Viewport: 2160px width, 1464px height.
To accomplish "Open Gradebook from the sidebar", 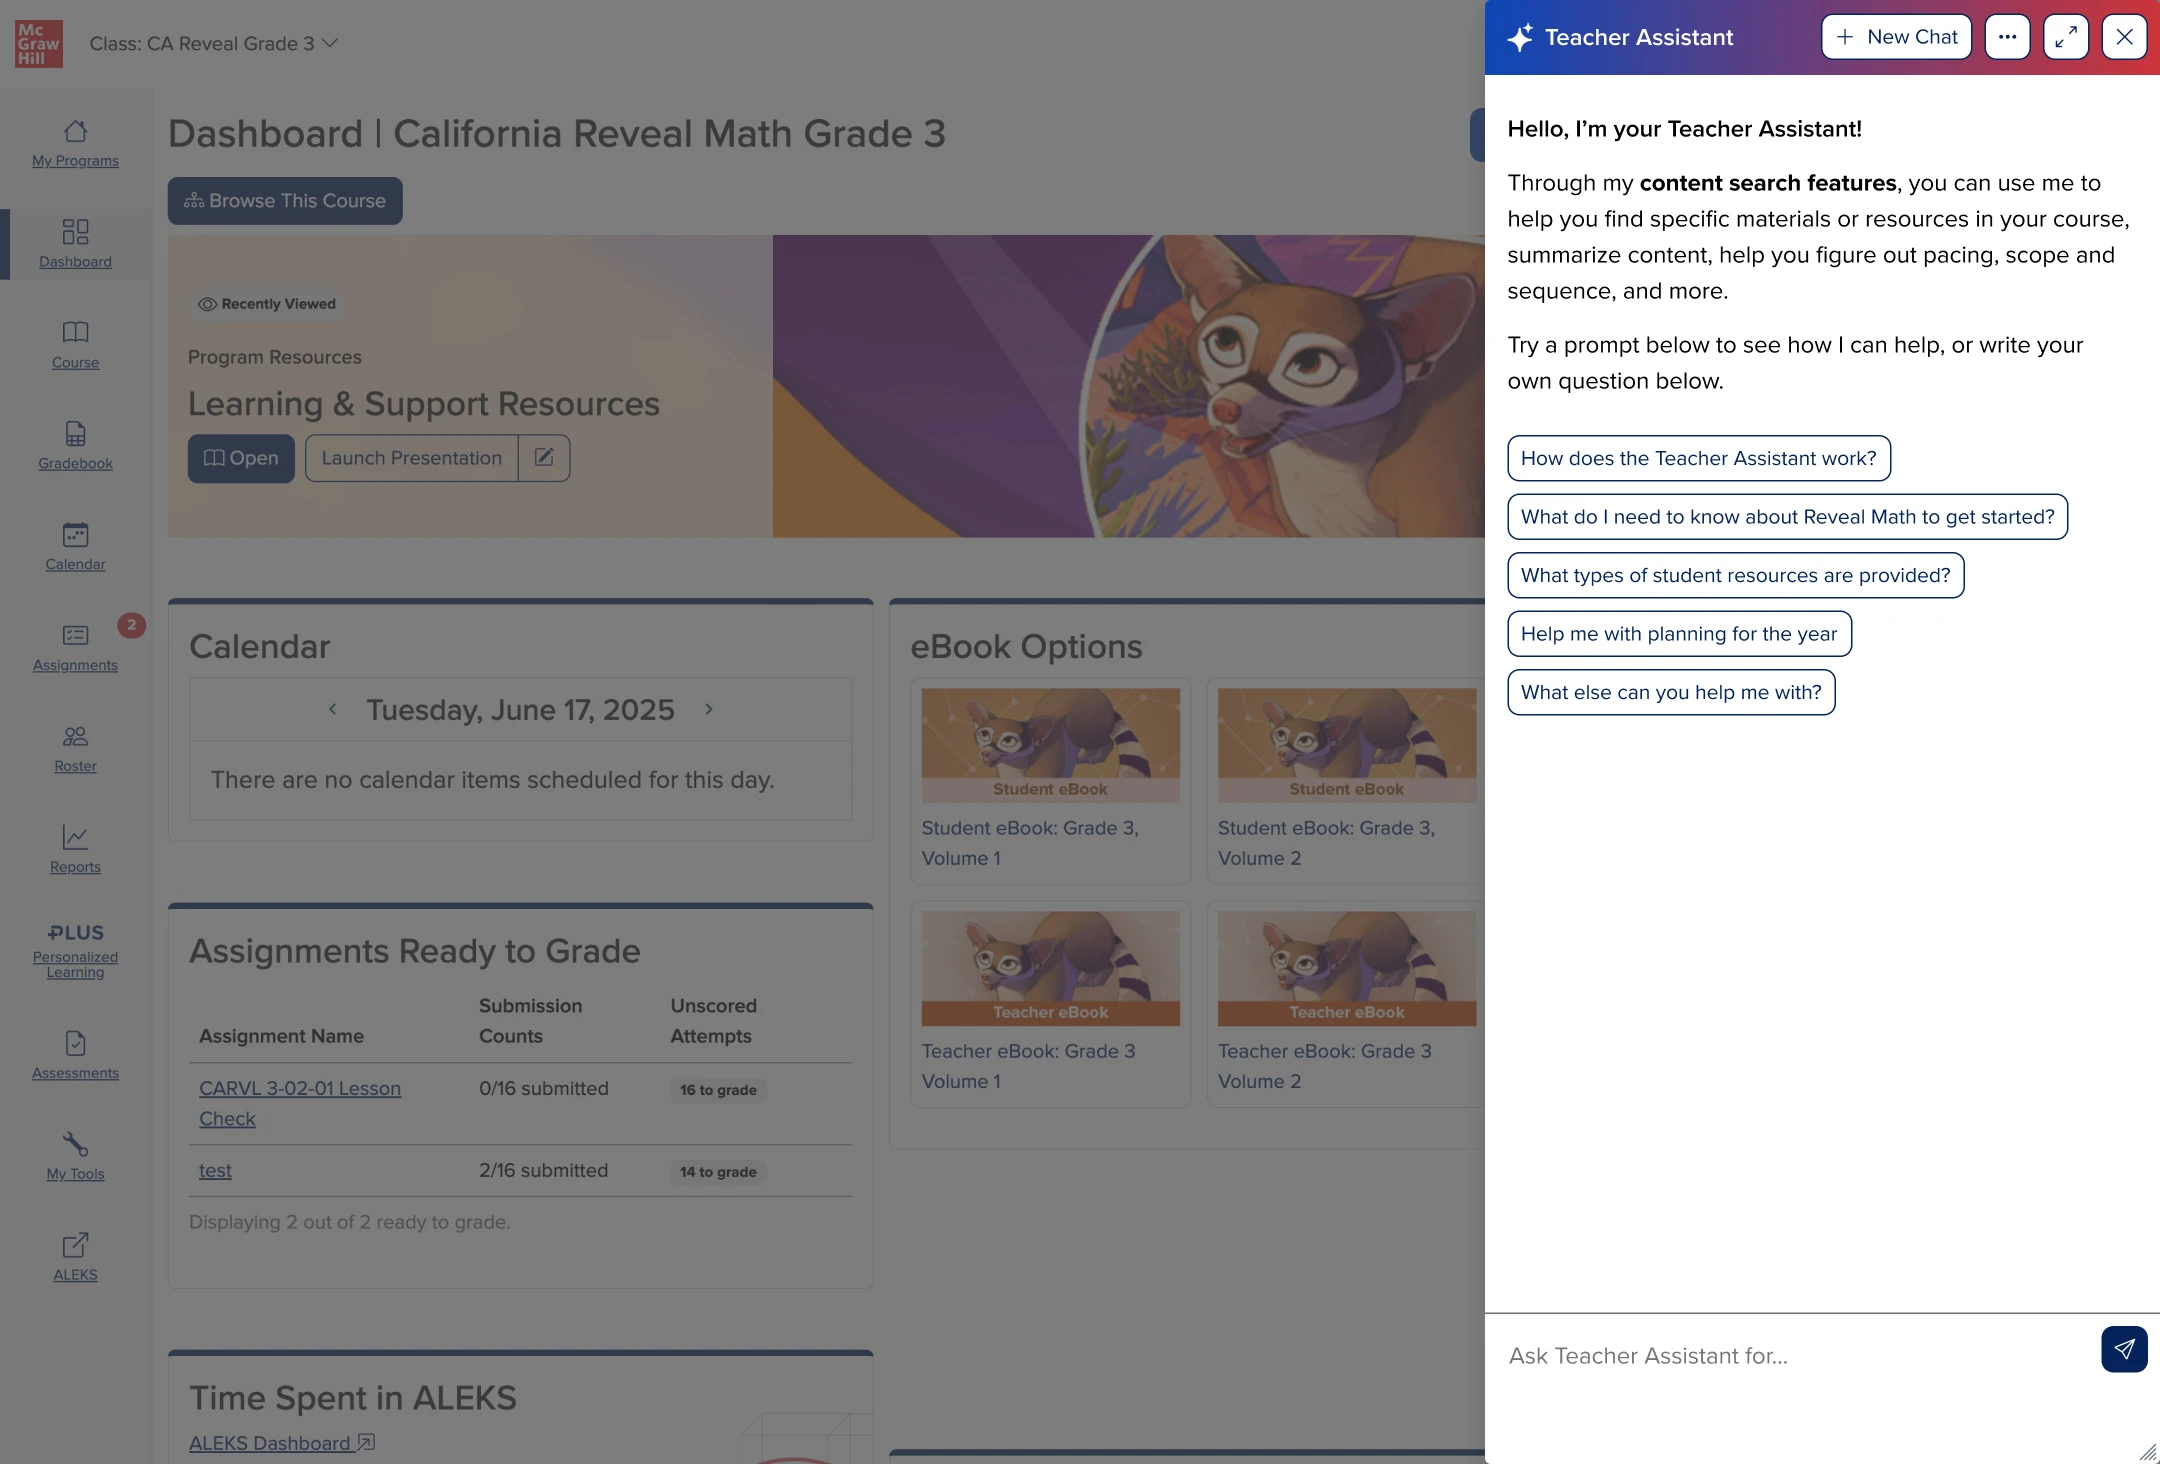I will click(75, 445).
